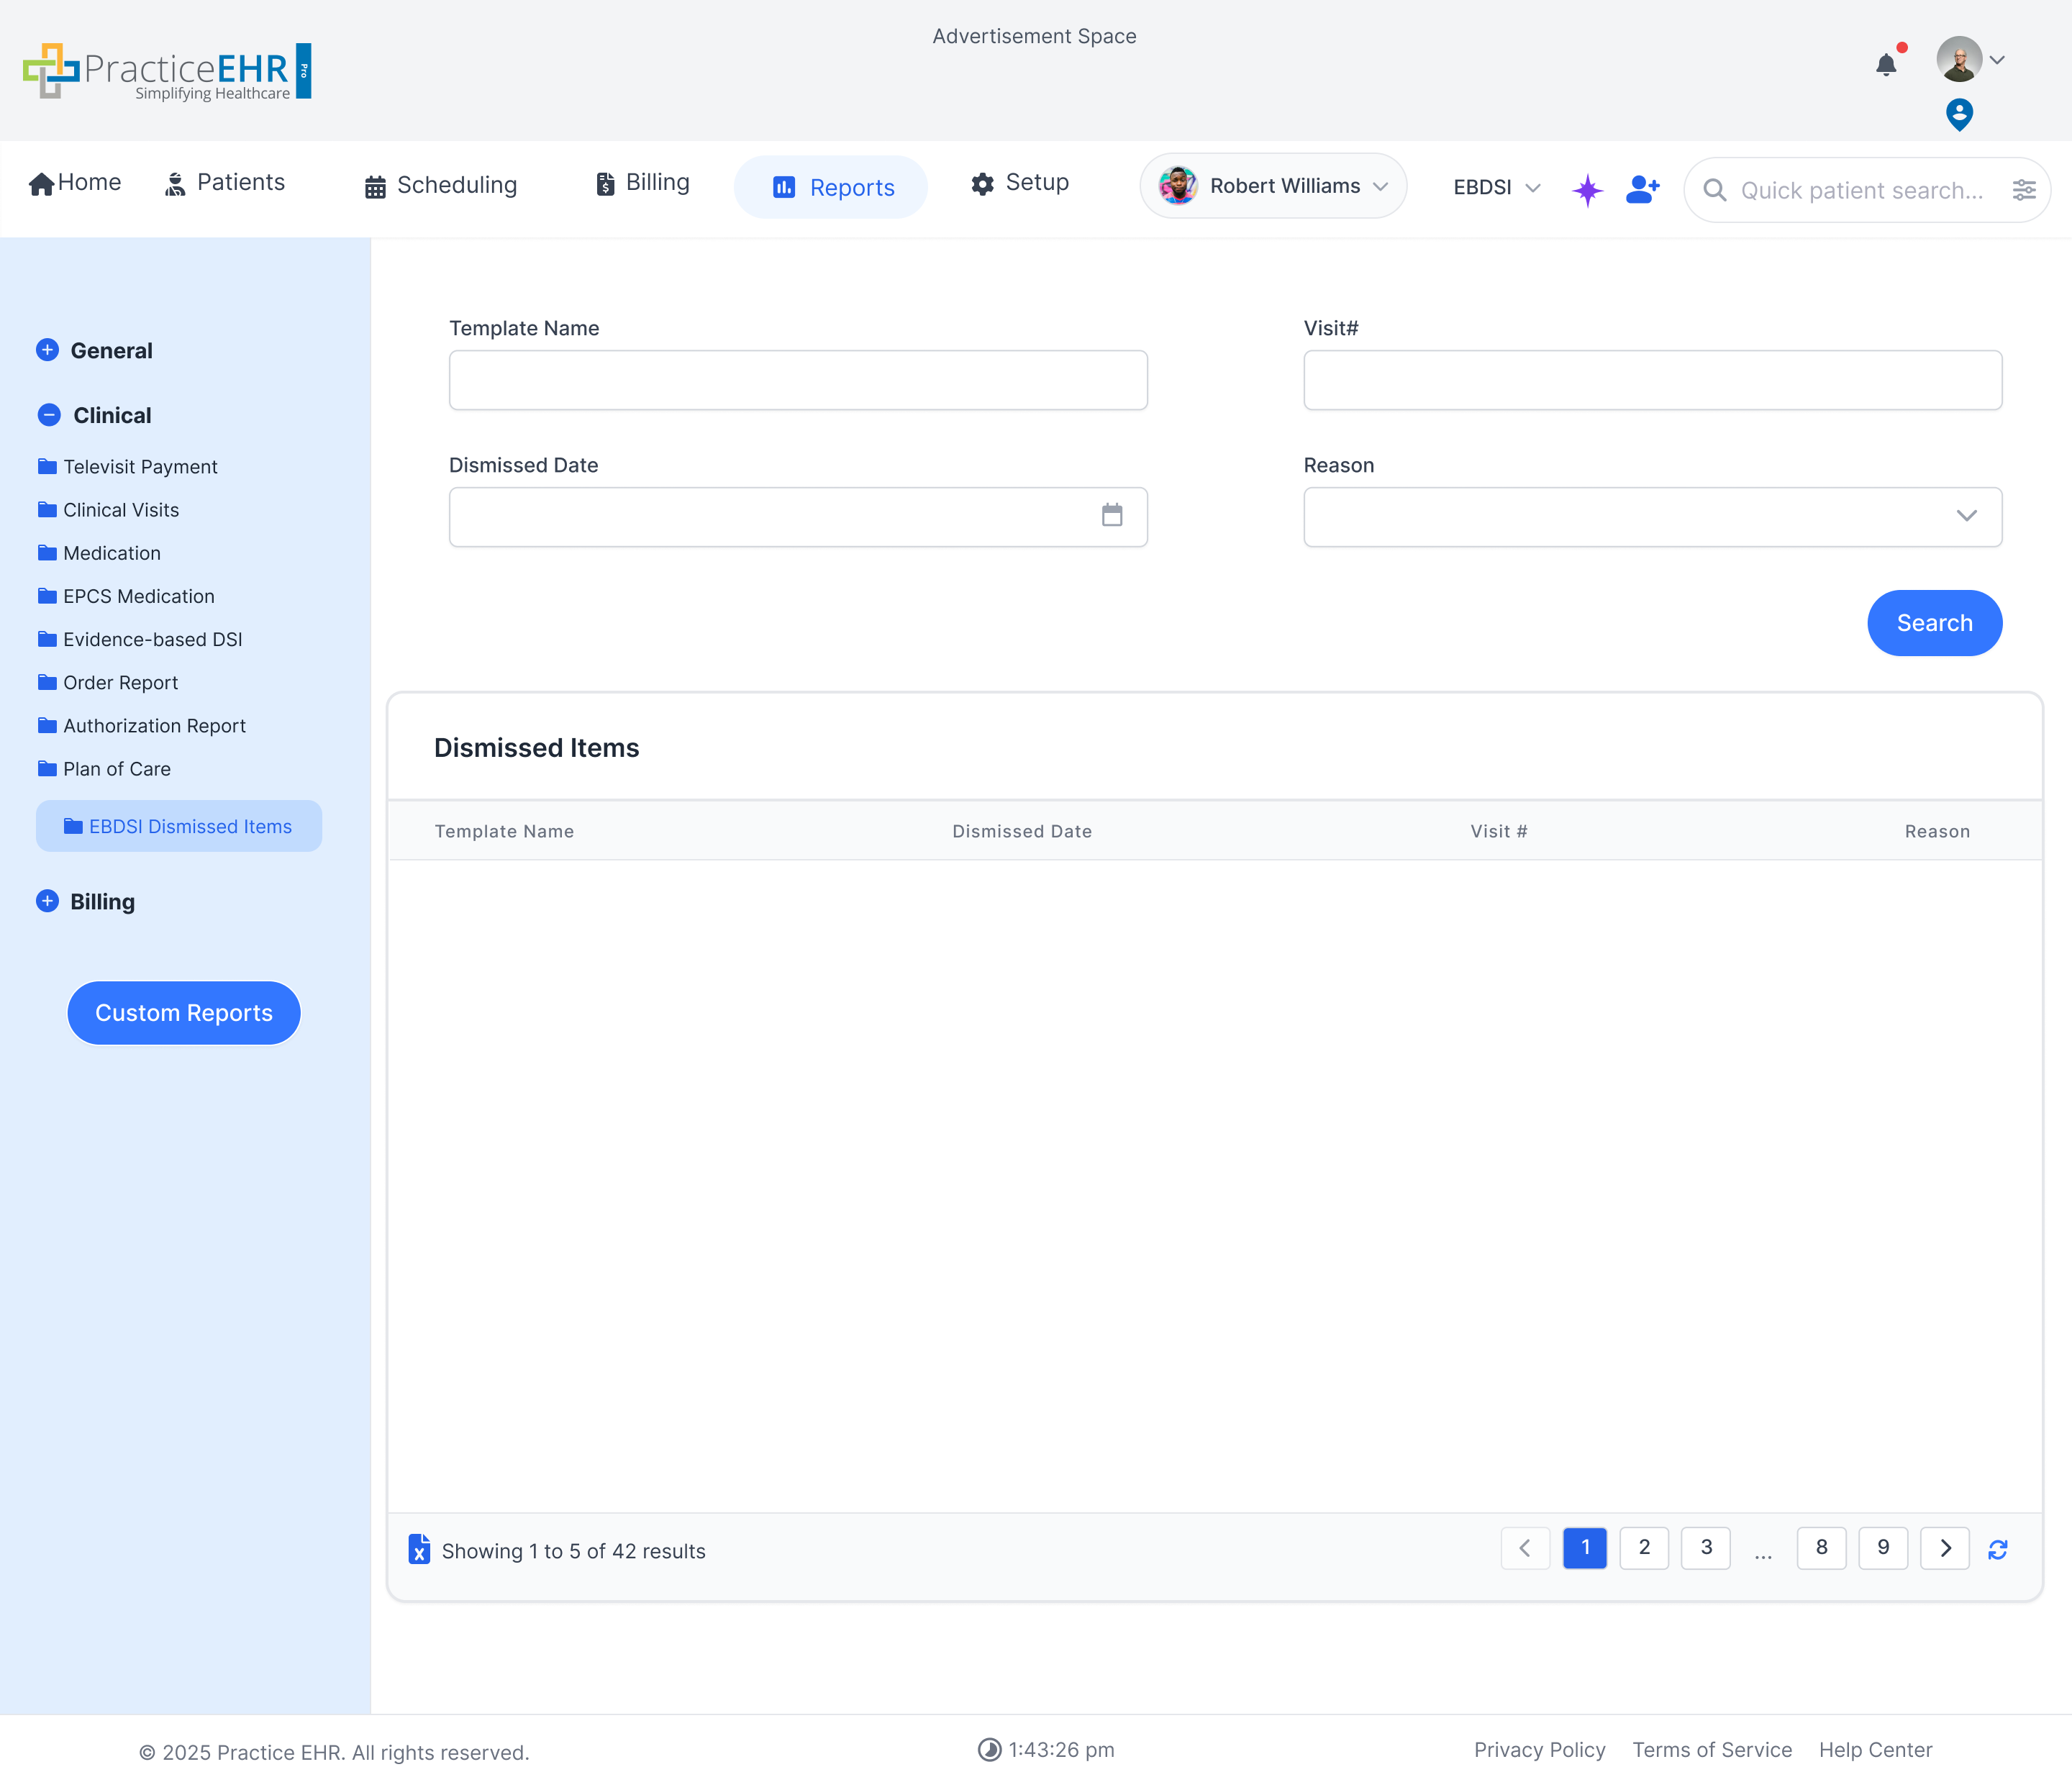Collapse the Clinical reports section
Viewport: 2072px width, 1790px height.
(48, 415)
